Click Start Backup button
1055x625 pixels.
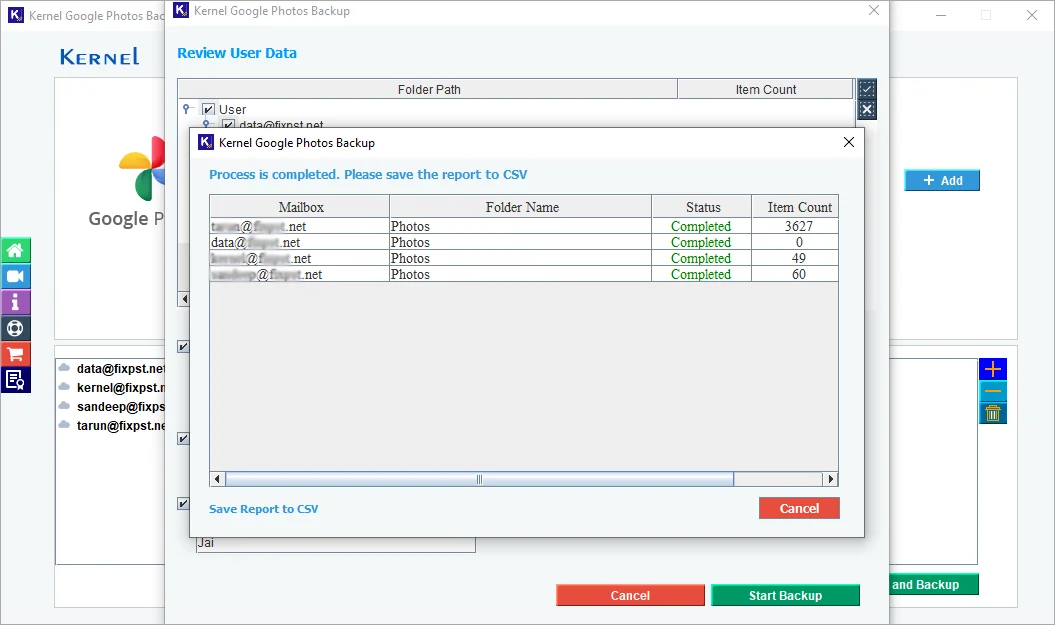(x=785, y=595)
